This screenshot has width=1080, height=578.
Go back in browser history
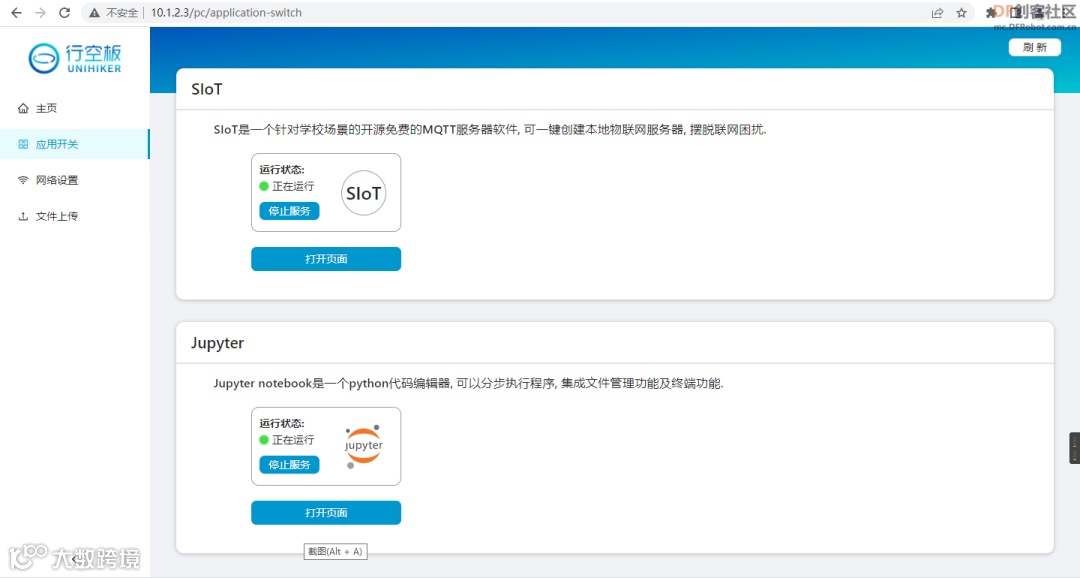tap(17, 12)
